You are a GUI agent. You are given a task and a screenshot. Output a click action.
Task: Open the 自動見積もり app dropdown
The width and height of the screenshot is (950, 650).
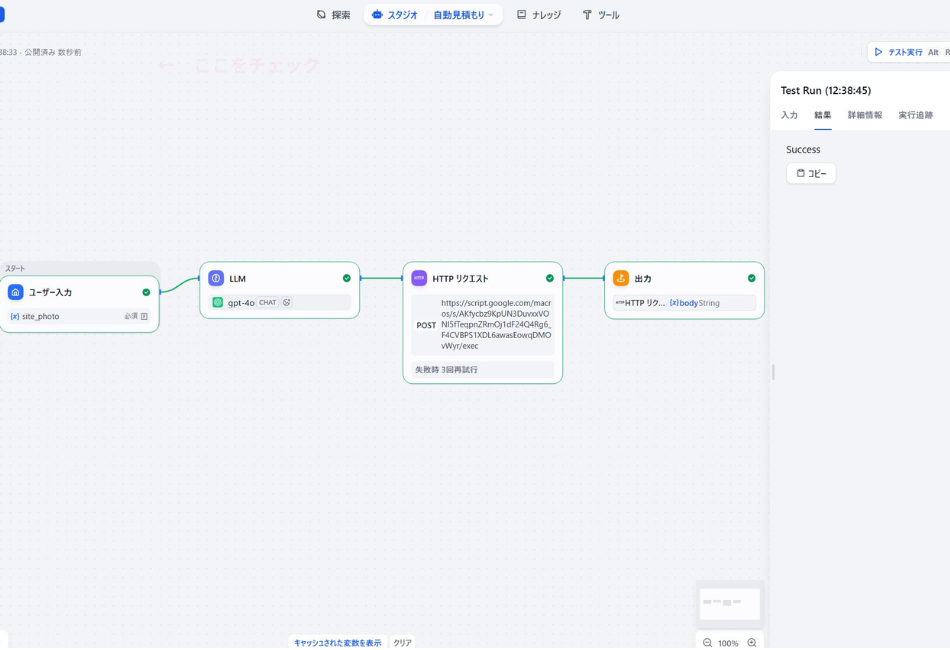coord(463,15)
